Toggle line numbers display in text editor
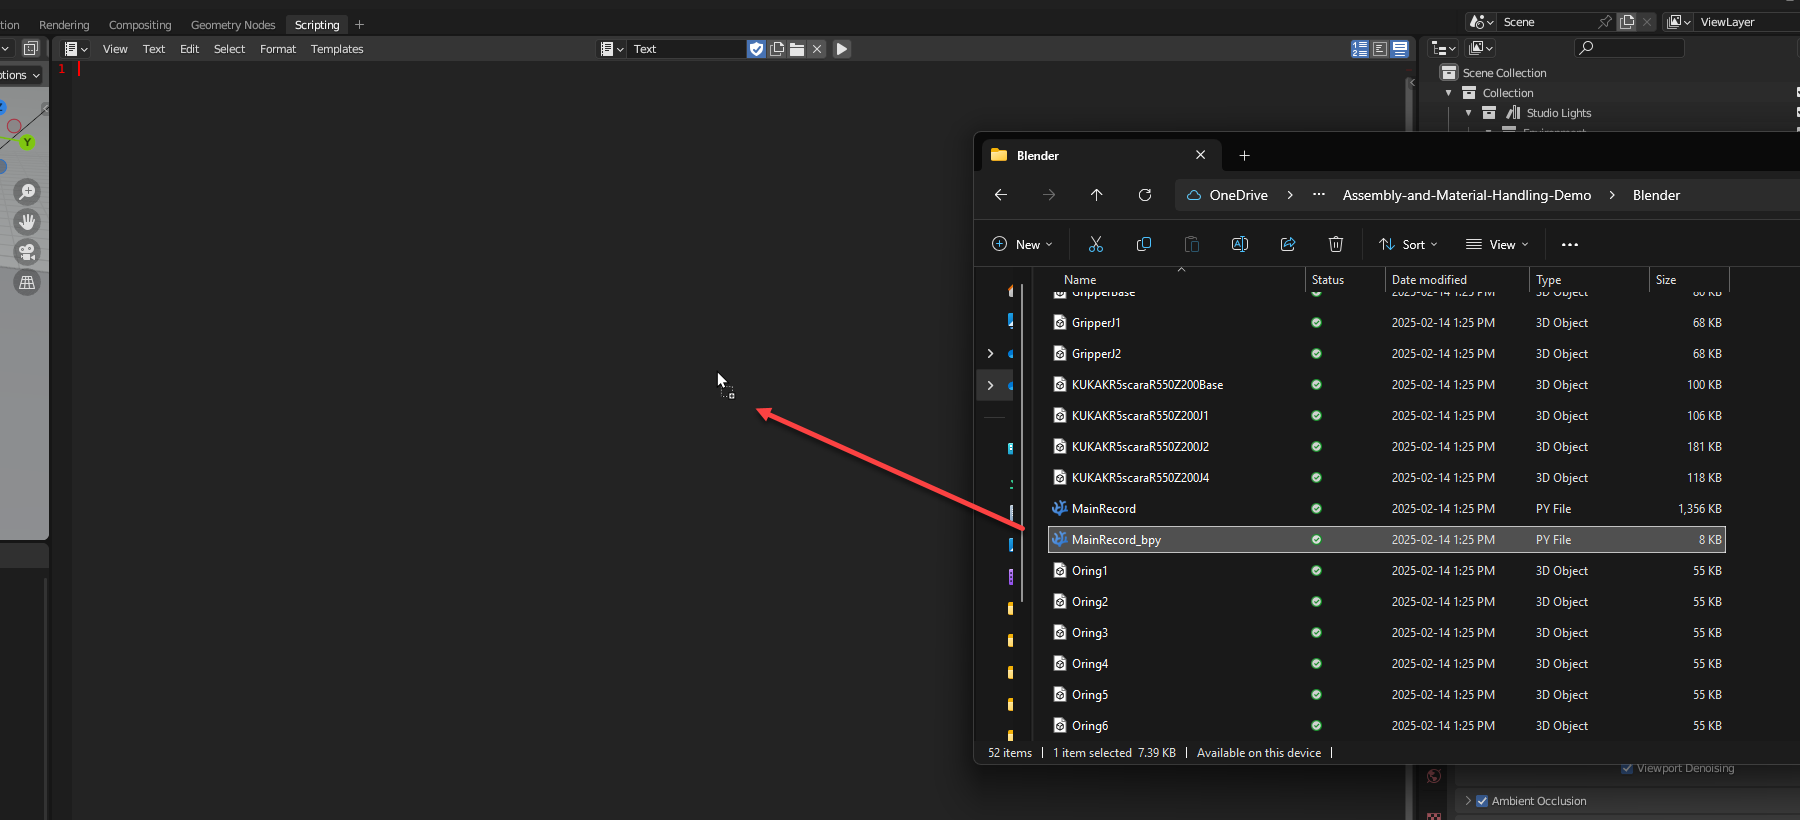Image resolution: width=1800 pixels, height=820 pixels. pos(1360,49)
